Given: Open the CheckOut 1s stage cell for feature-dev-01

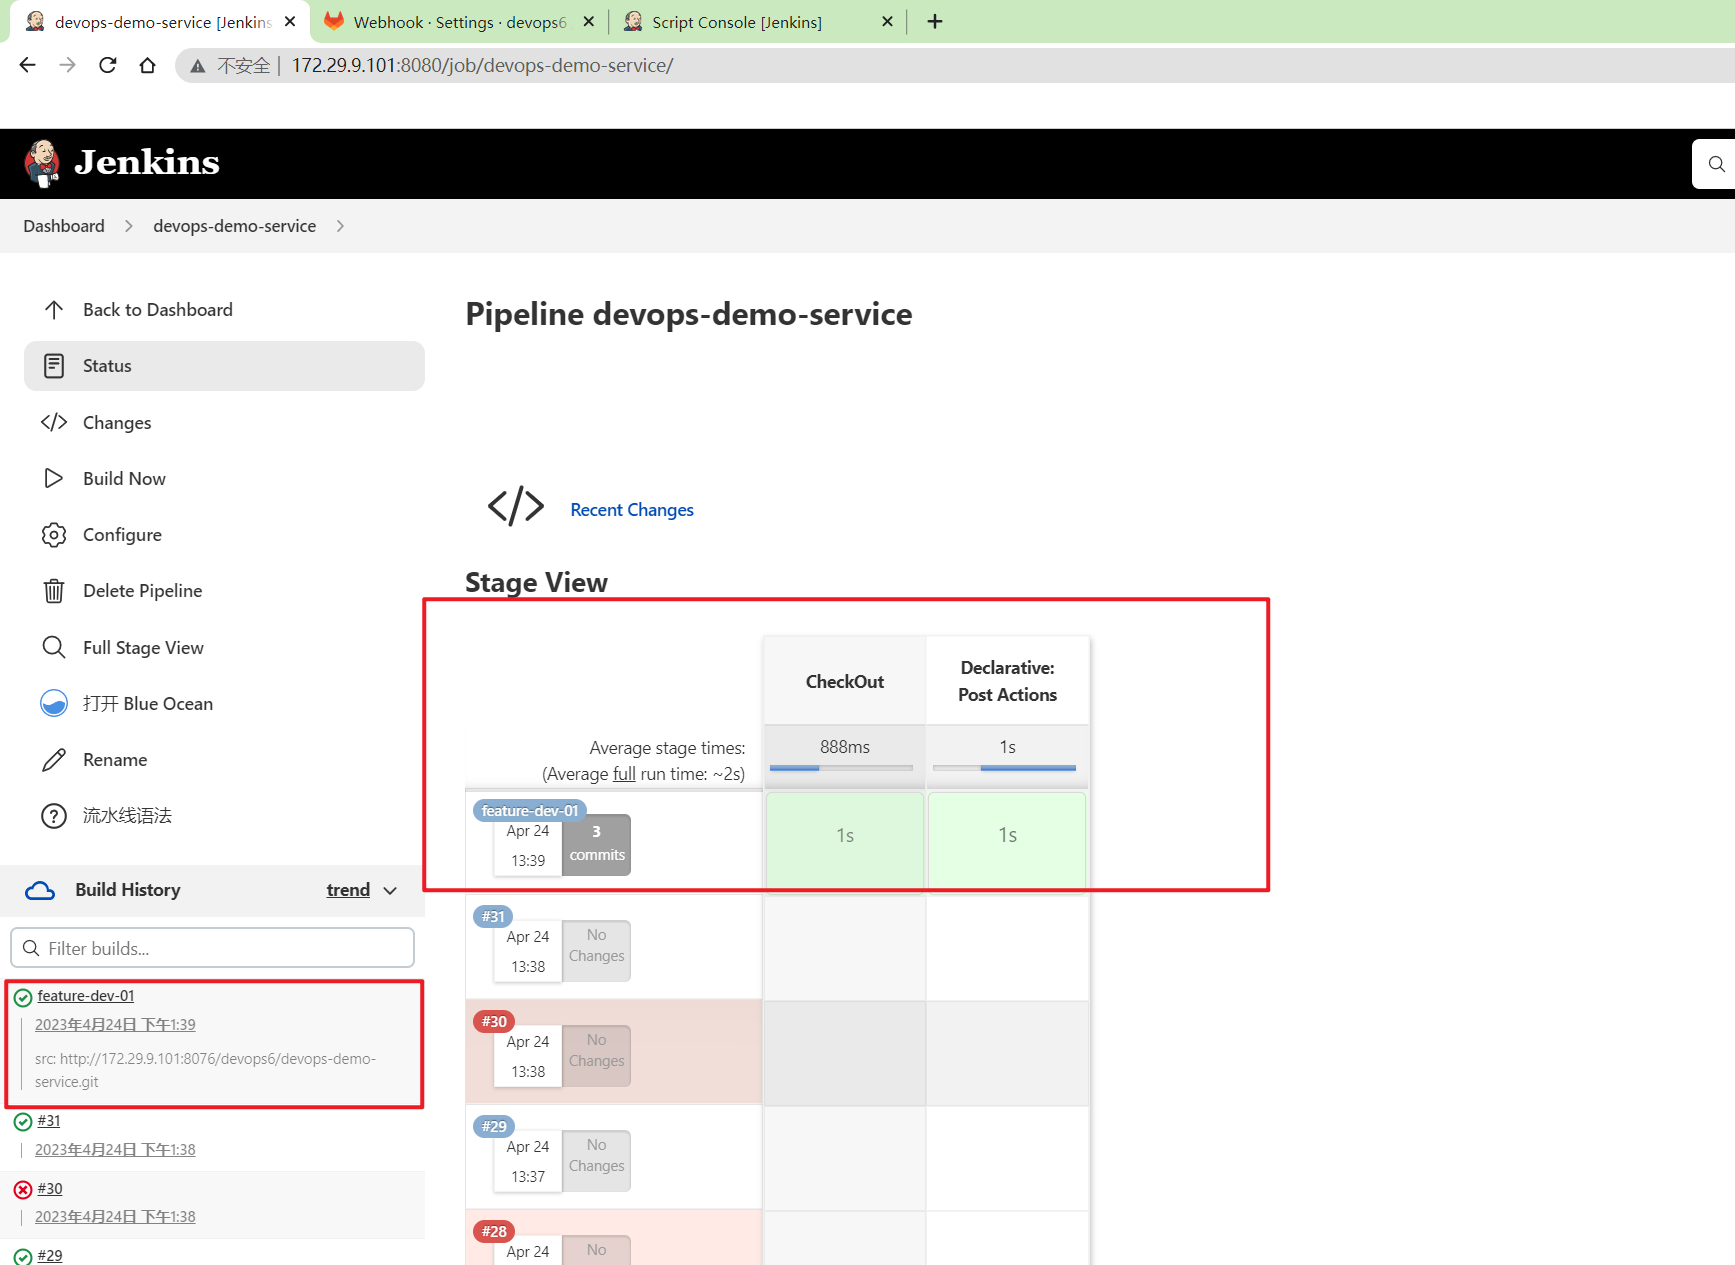Looking at the screenshot, I should [x=845, y=840].
